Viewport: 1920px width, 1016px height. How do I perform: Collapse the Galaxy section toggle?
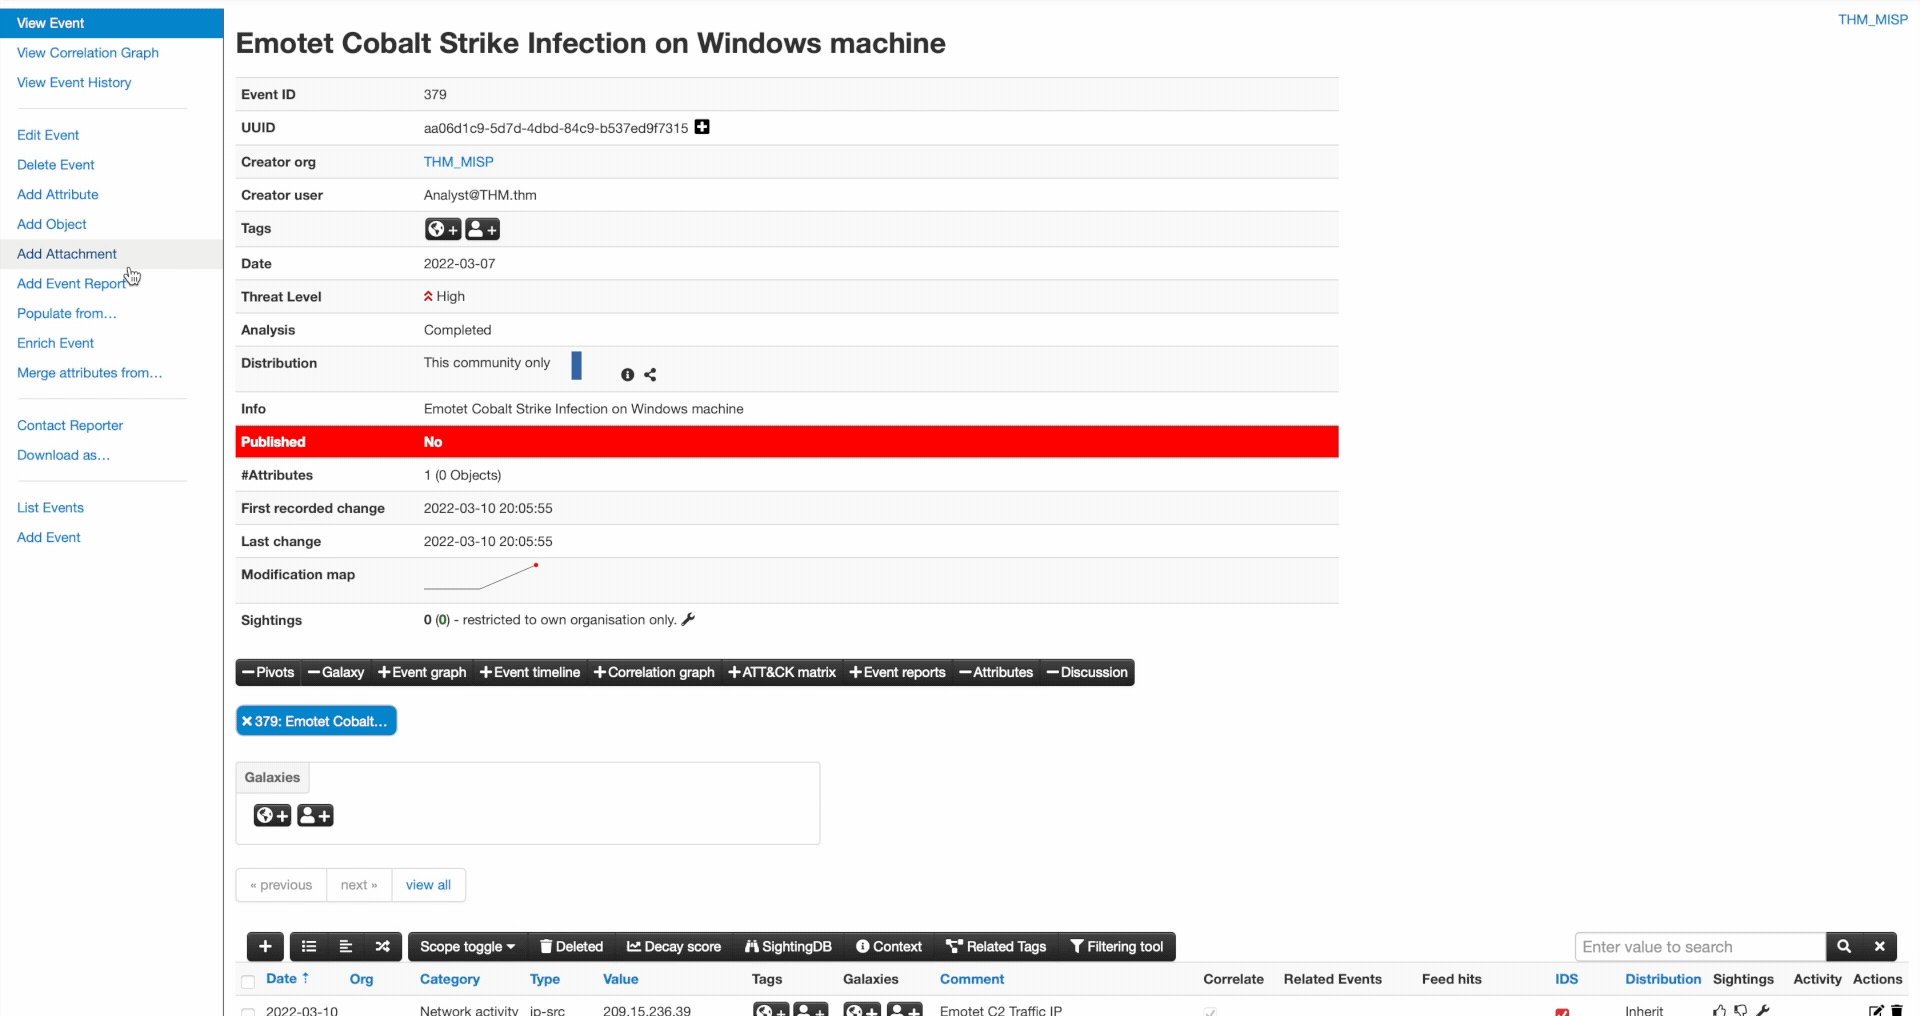336,672
